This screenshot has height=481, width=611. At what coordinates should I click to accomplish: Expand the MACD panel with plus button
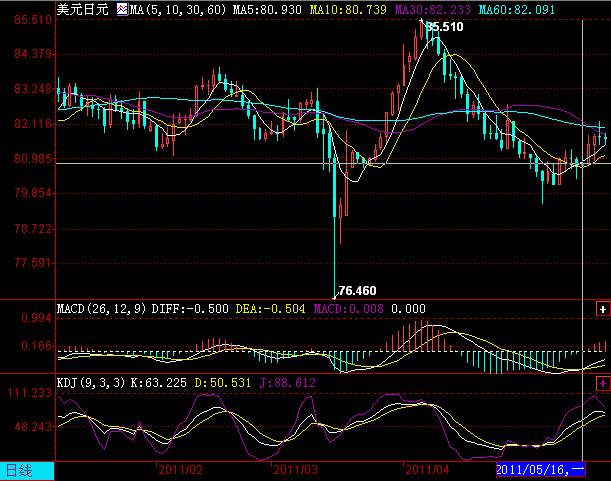(x=603, y=309)
